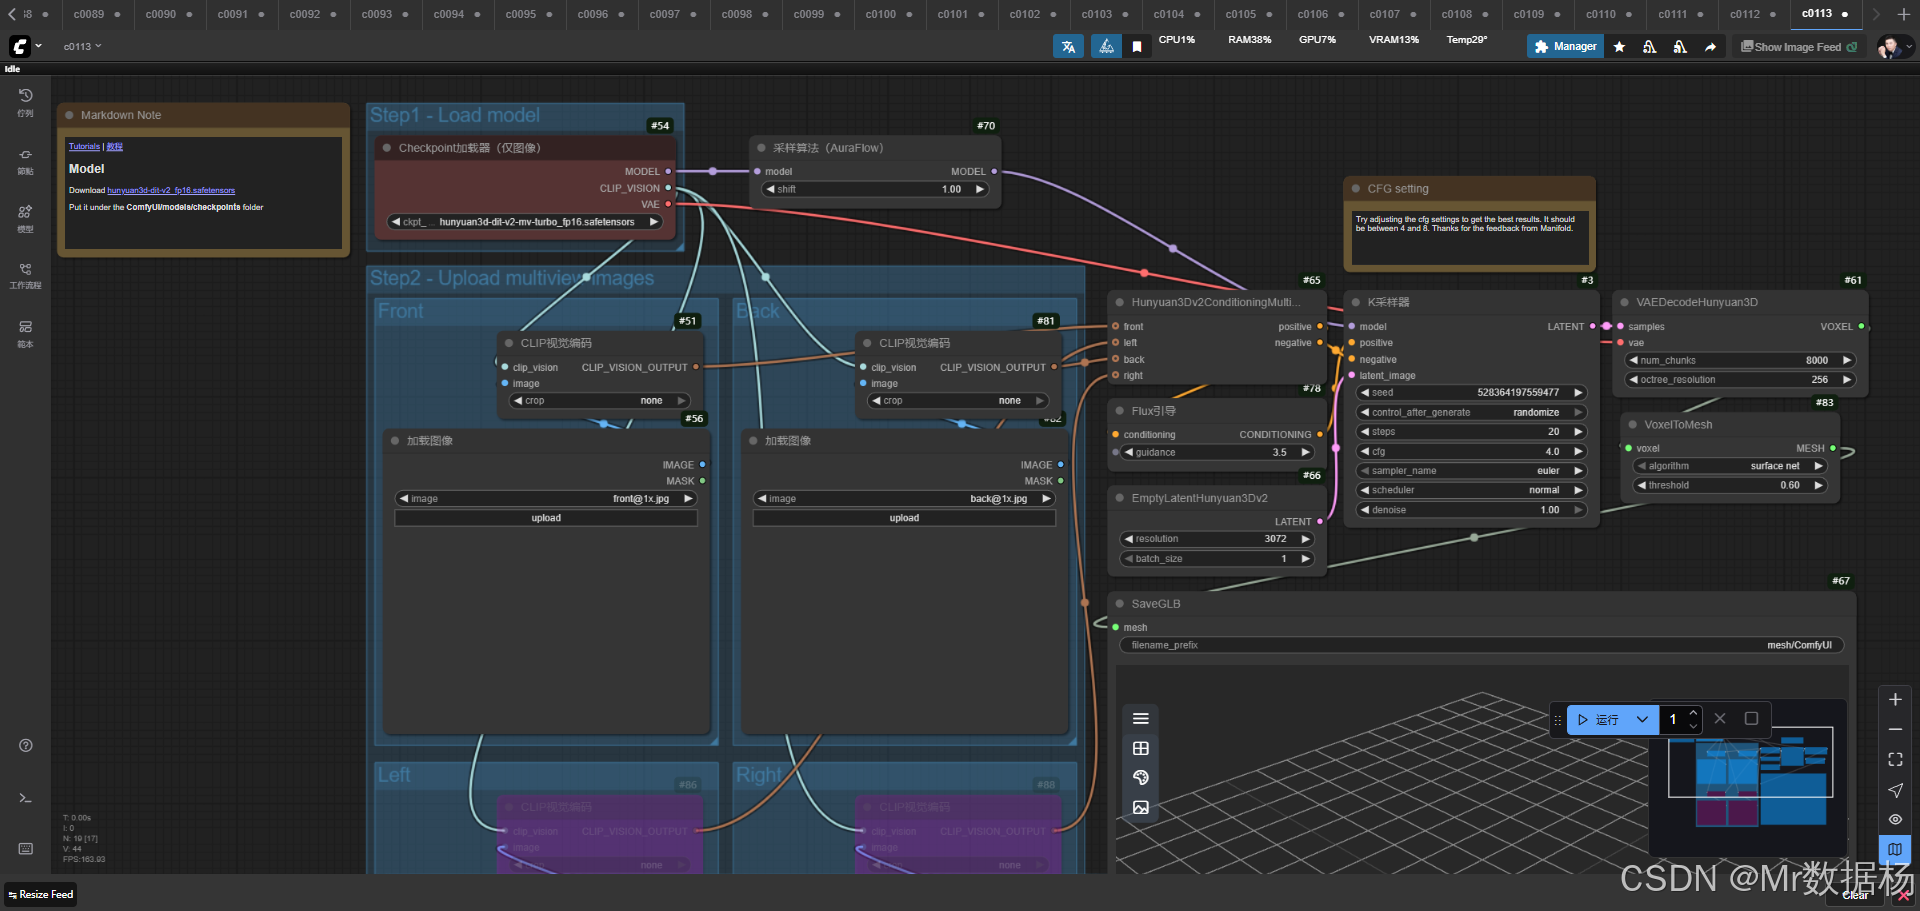Fit view using the fullscreen bracket icon
Image resolution: width=1920 pixels, height=911 pixels.
click(1895, 760)
